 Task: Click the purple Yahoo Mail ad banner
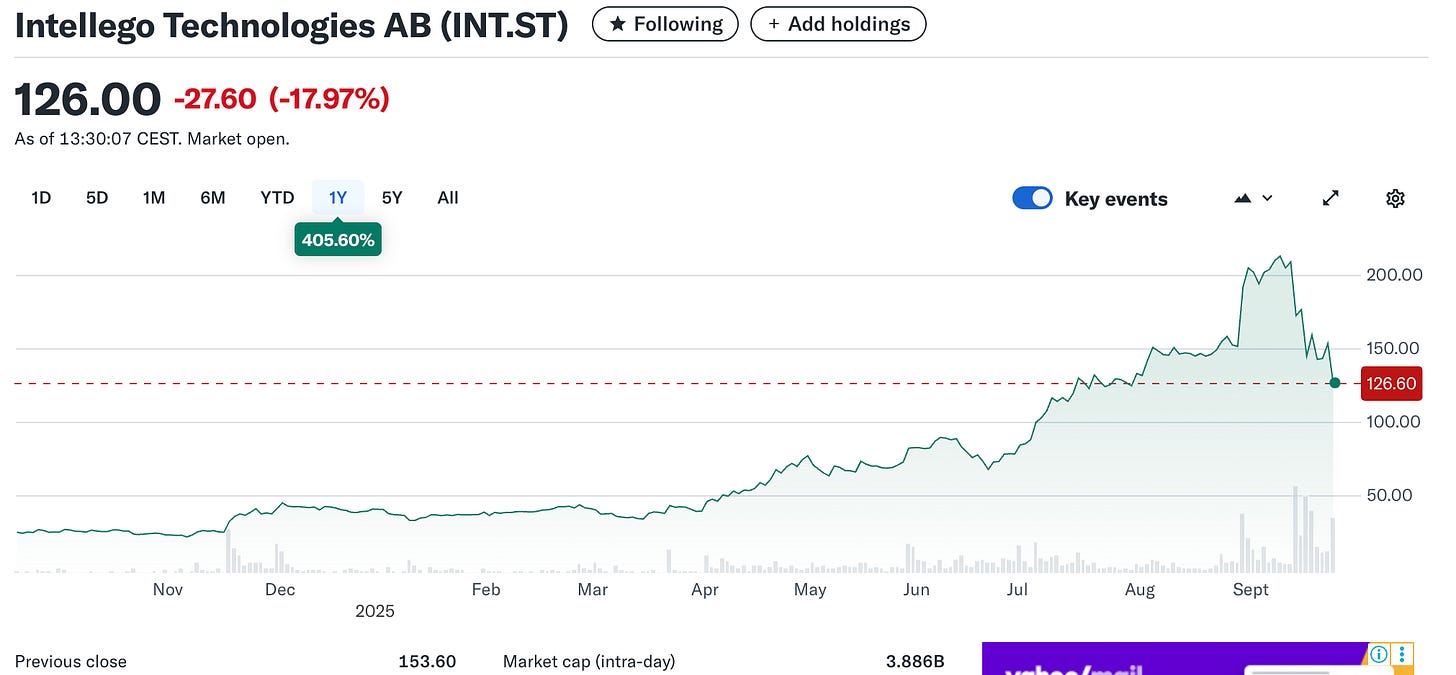(x=1198, y=658)
